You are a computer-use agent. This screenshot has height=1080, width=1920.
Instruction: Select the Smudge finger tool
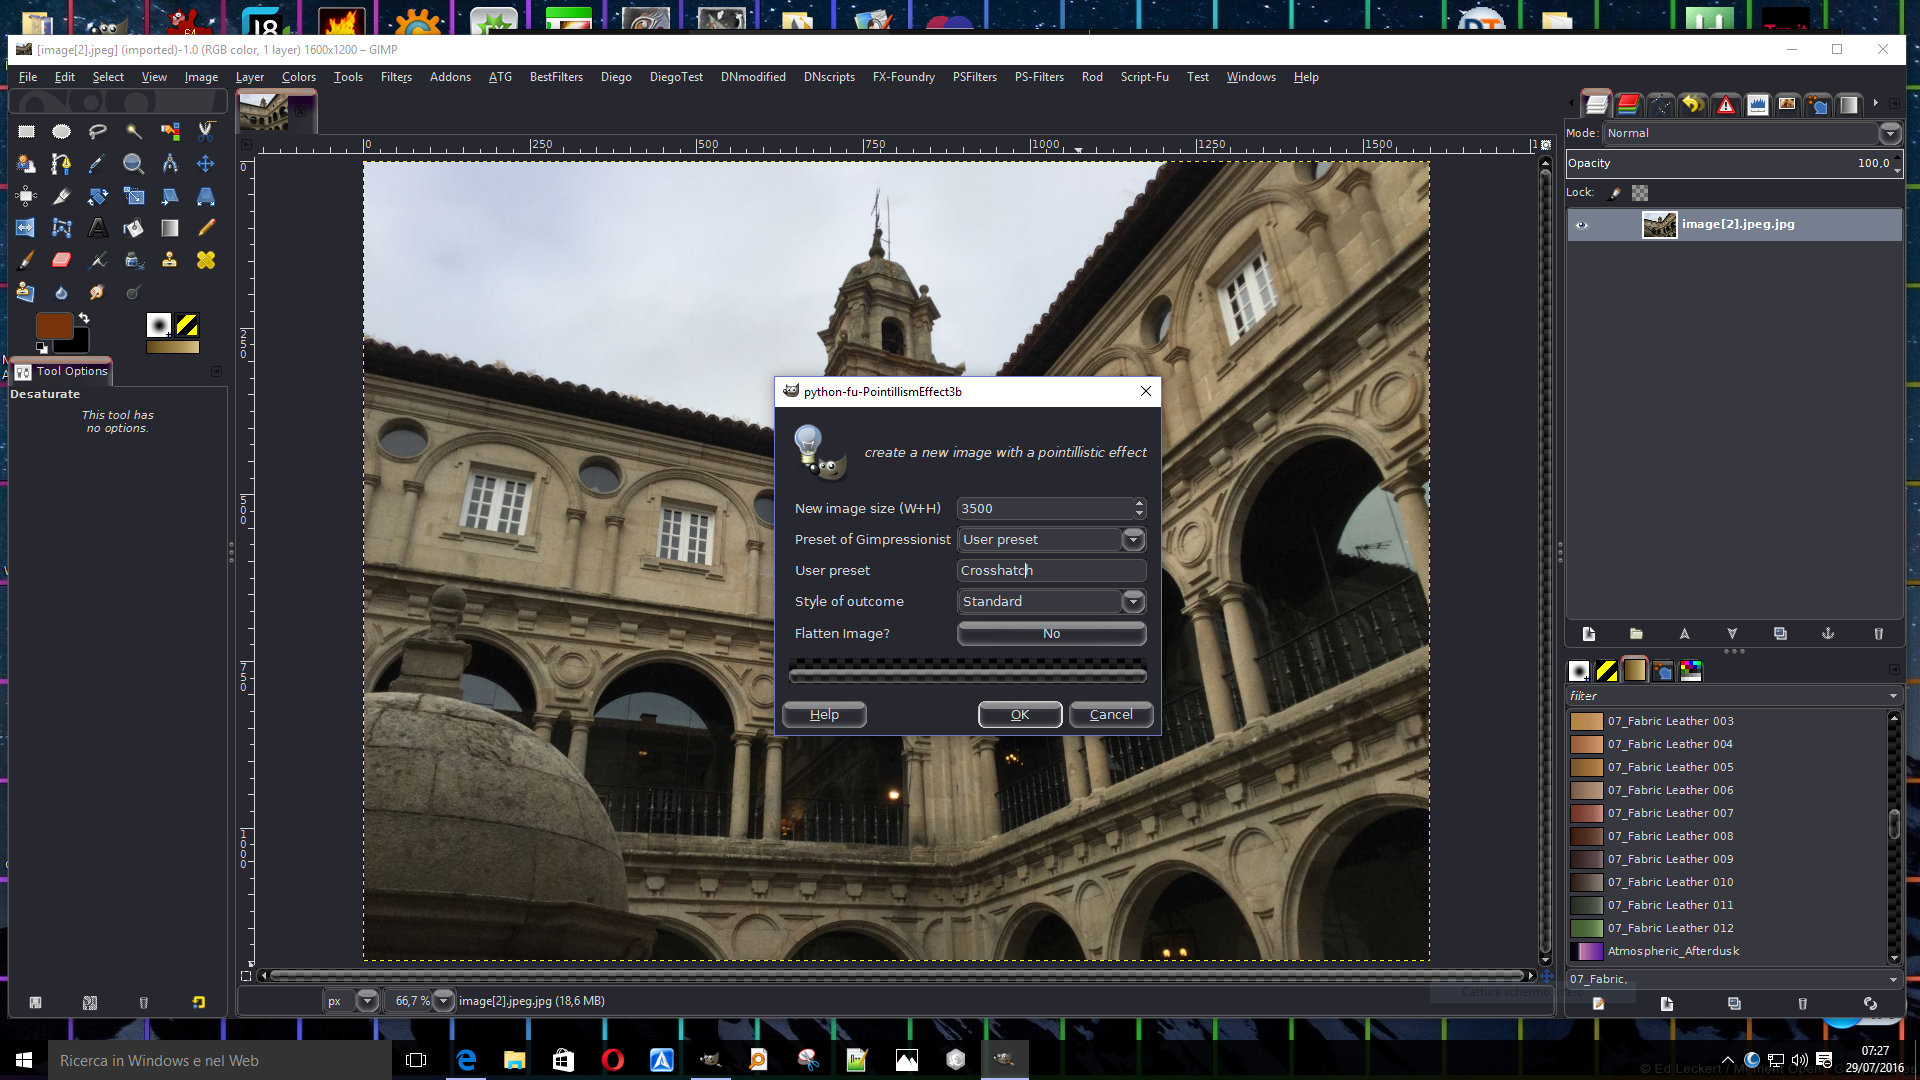tap(98, 292)
